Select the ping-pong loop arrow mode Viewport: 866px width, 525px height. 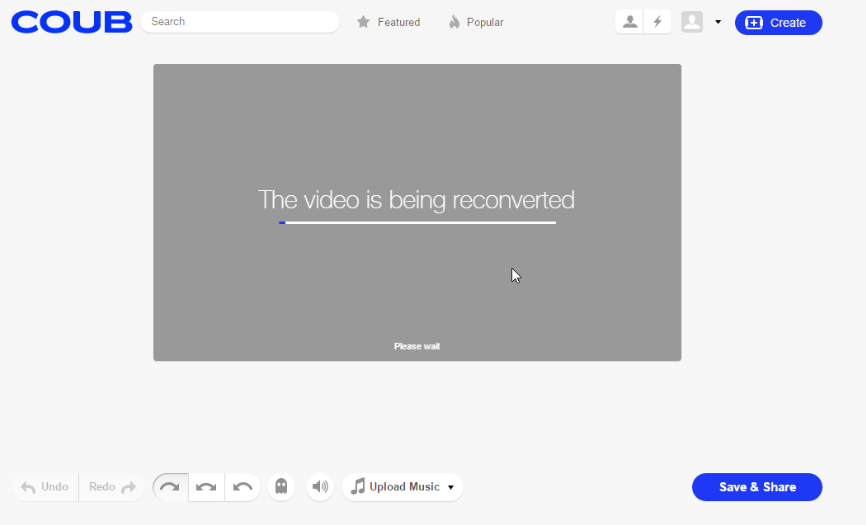pos(206,487)
